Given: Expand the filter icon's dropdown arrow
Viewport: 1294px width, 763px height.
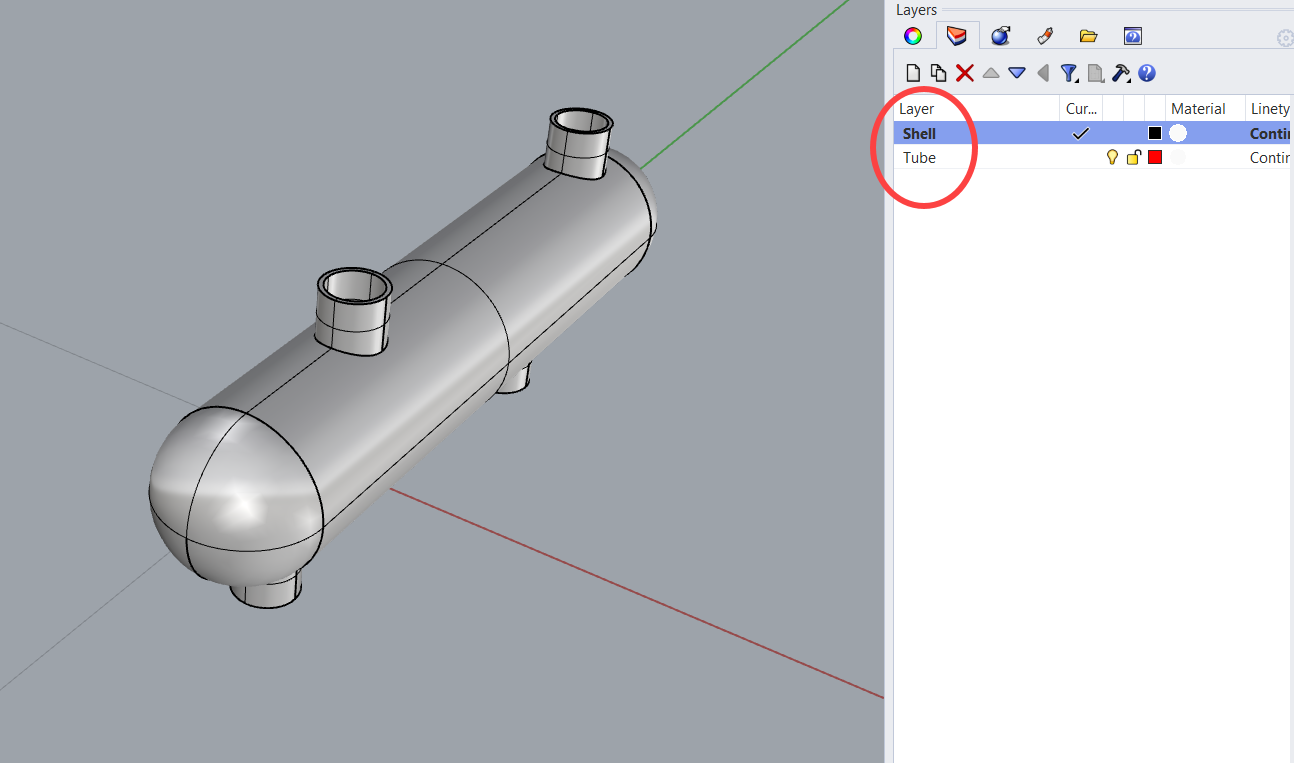Looking at the screenshot, I should pos(1078,78).
